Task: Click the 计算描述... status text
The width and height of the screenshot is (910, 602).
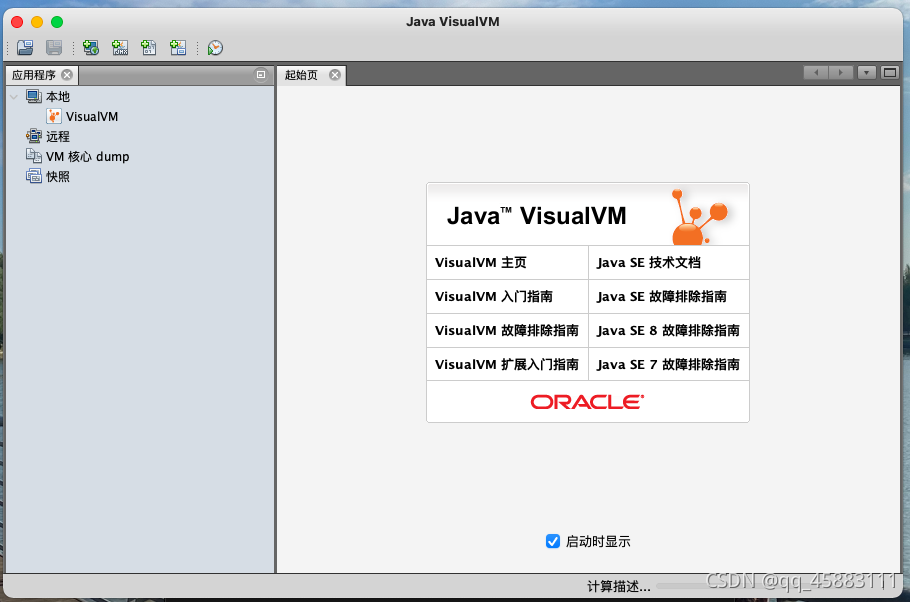Action: tap(619, 586)
